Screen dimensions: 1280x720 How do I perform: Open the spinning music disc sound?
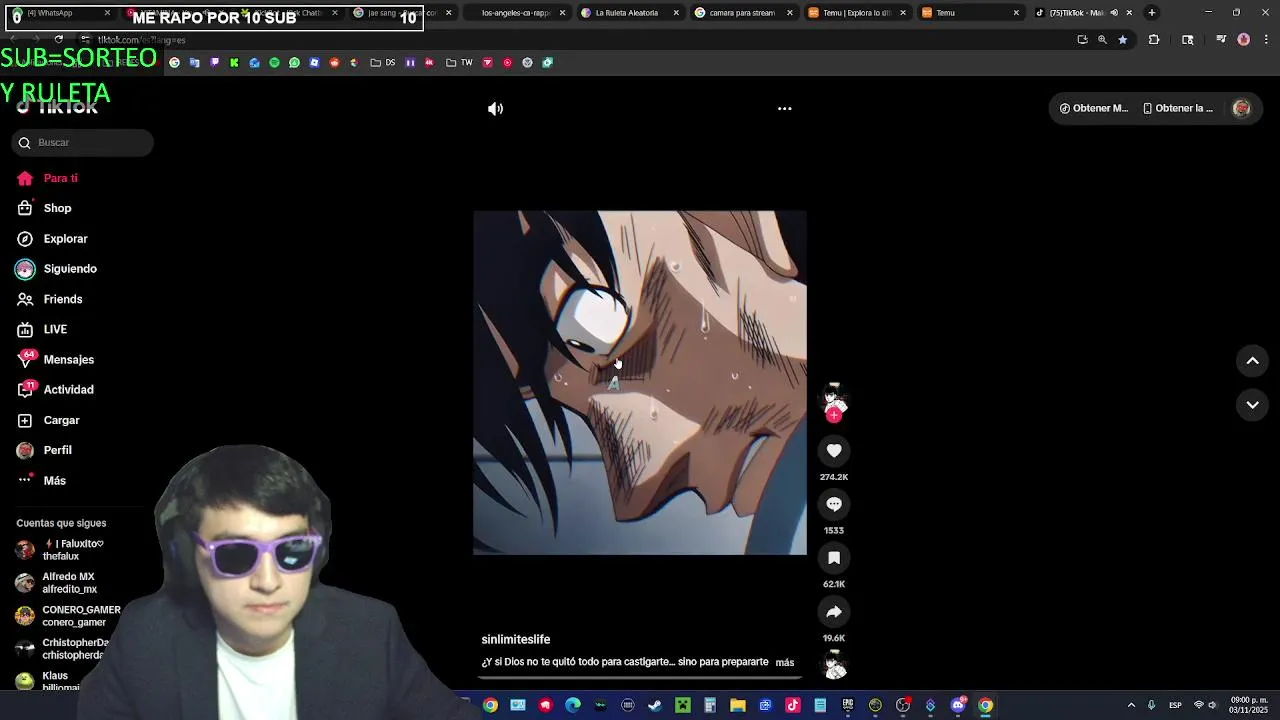[834, 665]
